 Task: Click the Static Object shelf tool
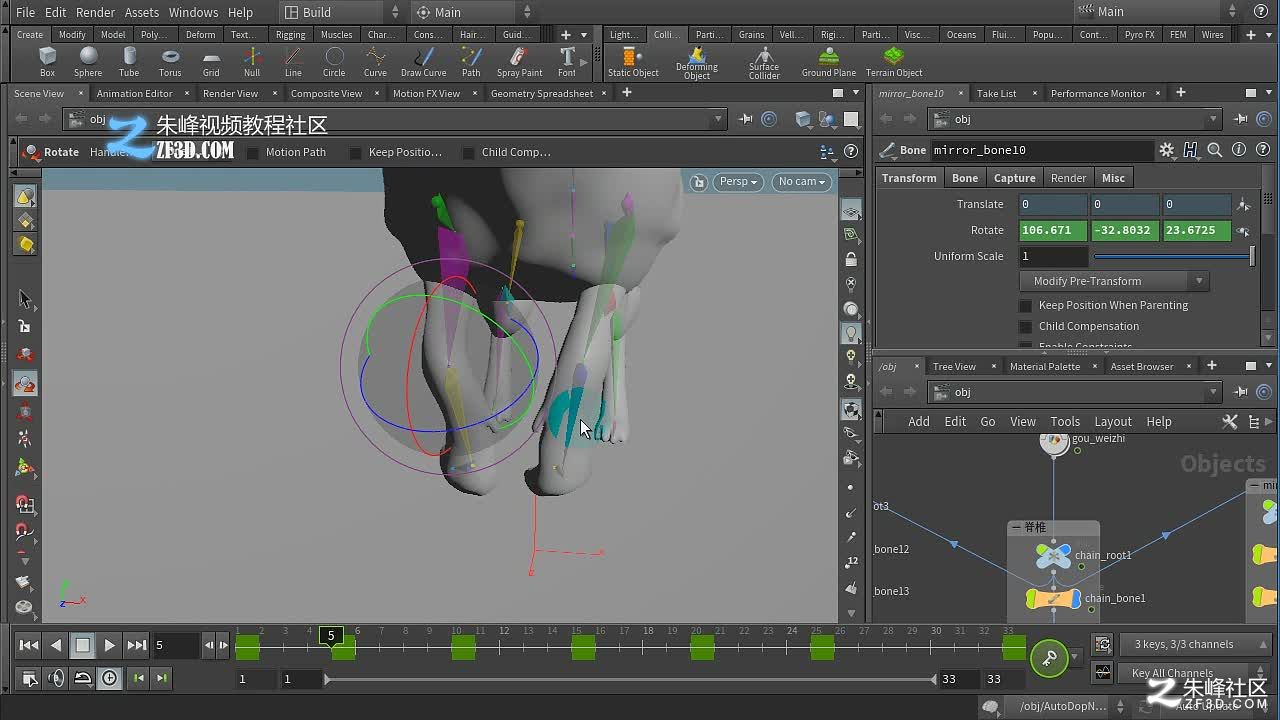click(633, 62)
